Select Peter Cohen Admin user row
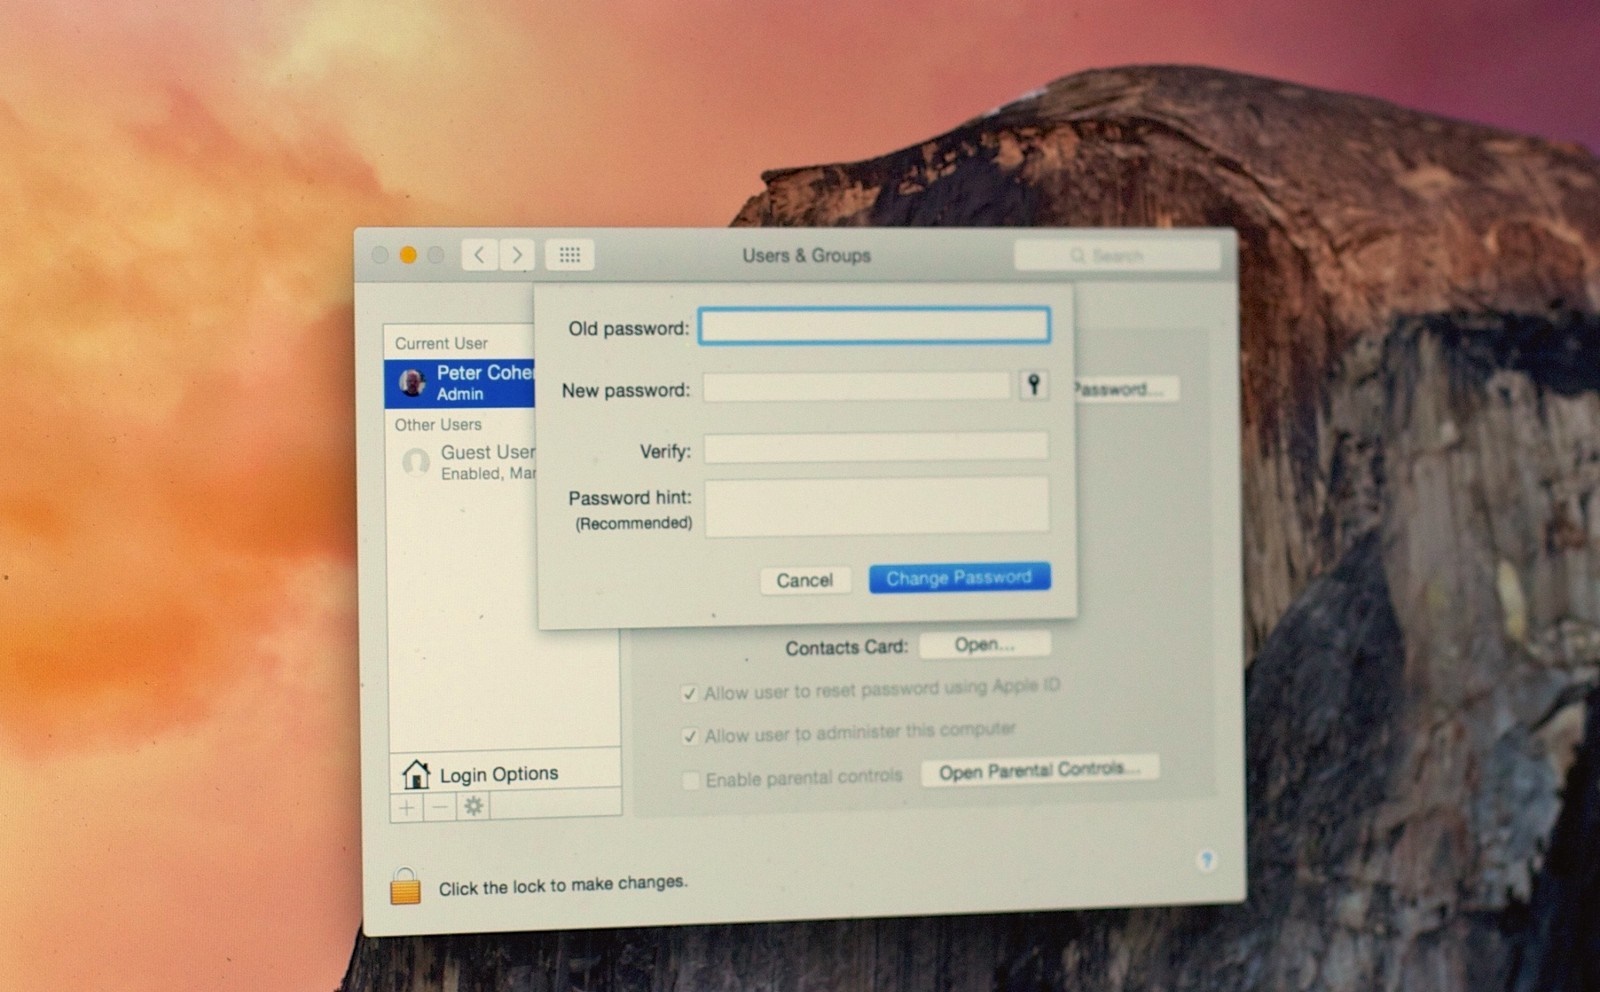This screenshot has width=1600, height=992. tap(460, 383)
